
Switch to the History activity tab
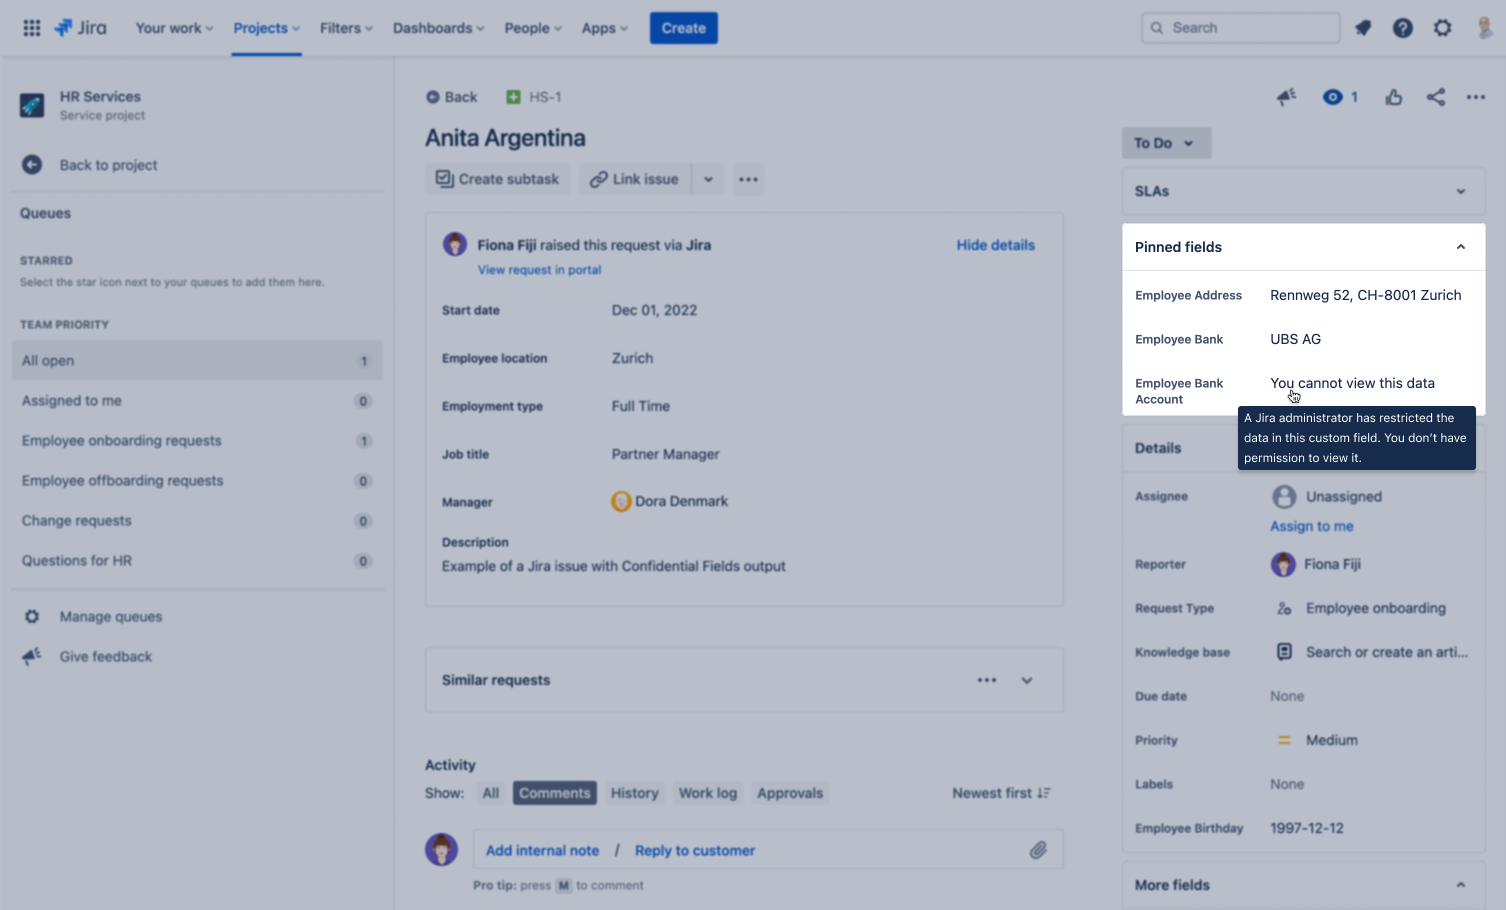pos(634,793)
